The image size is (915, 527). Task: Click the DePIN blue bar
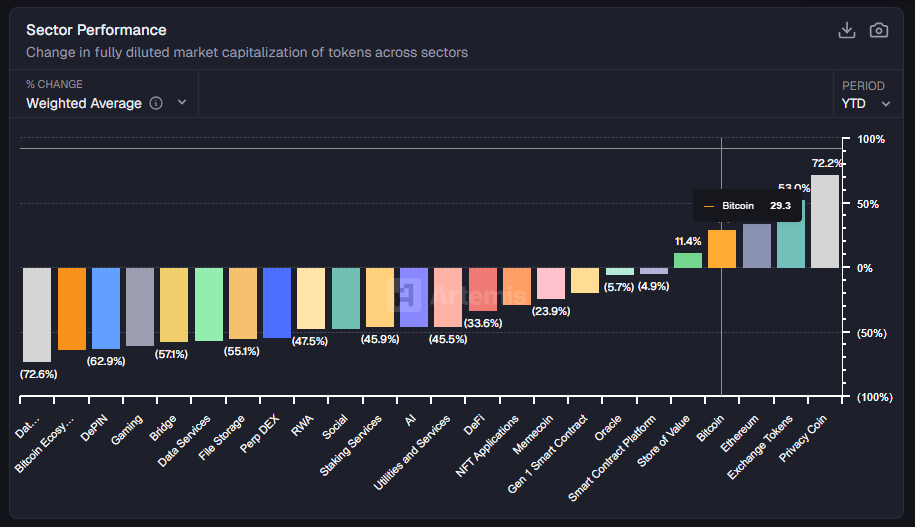click(x=106, y=308)
